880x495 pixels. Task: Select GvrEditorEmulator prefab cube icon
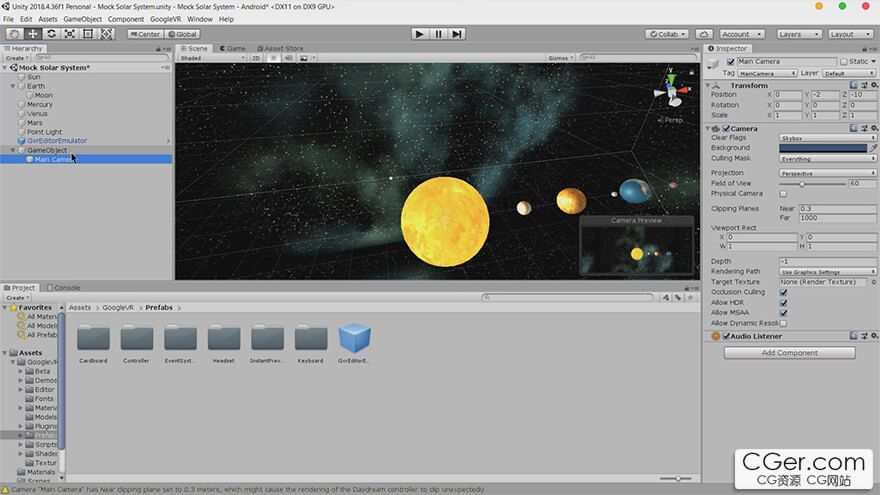[354, 338]
